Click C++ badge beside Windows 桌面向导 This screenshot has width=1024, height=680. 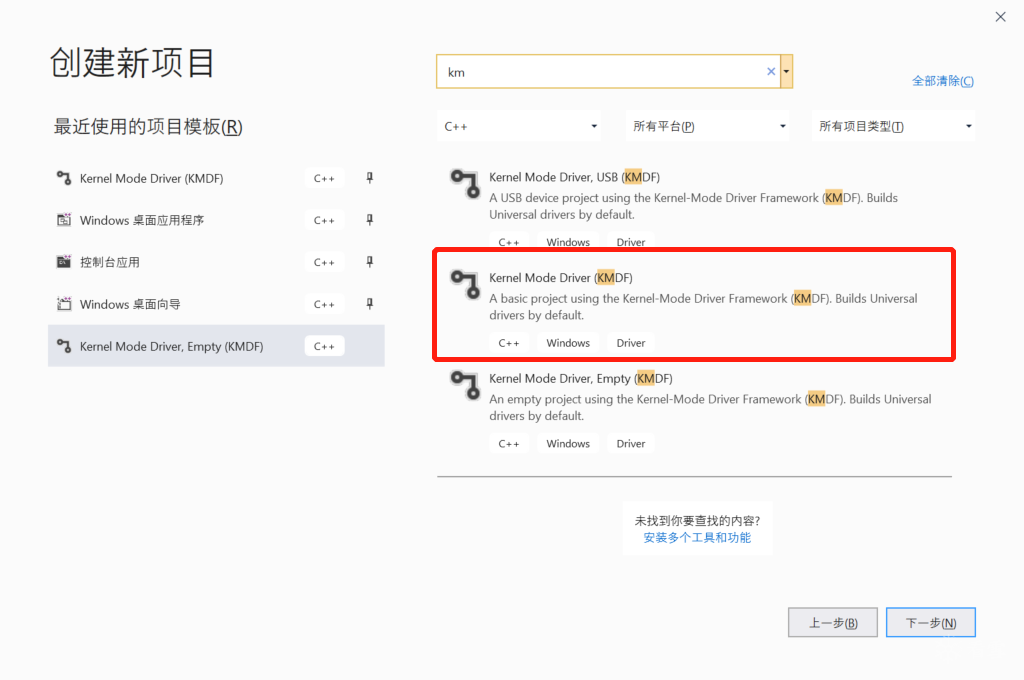pos(324,304)
